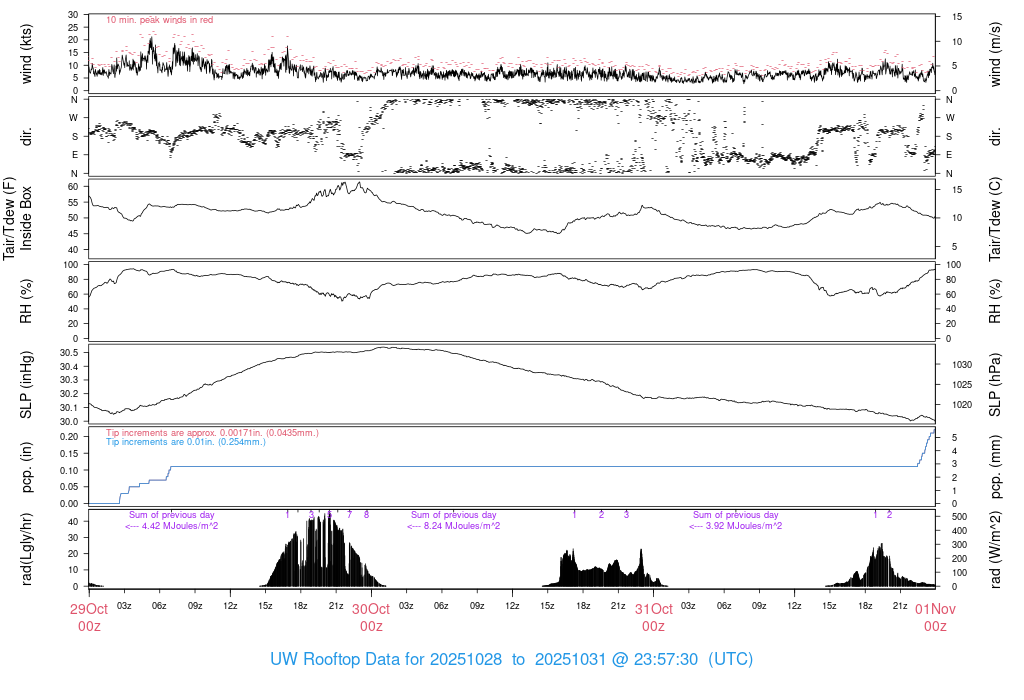Click the '31Oct' date label
This screenshot has height=700, width=1024.
654,609
